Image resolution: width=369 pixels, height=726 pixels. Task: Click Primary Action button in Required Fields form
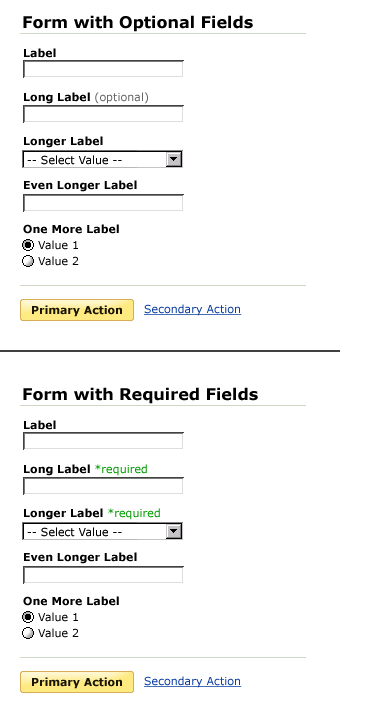point(77,682)
